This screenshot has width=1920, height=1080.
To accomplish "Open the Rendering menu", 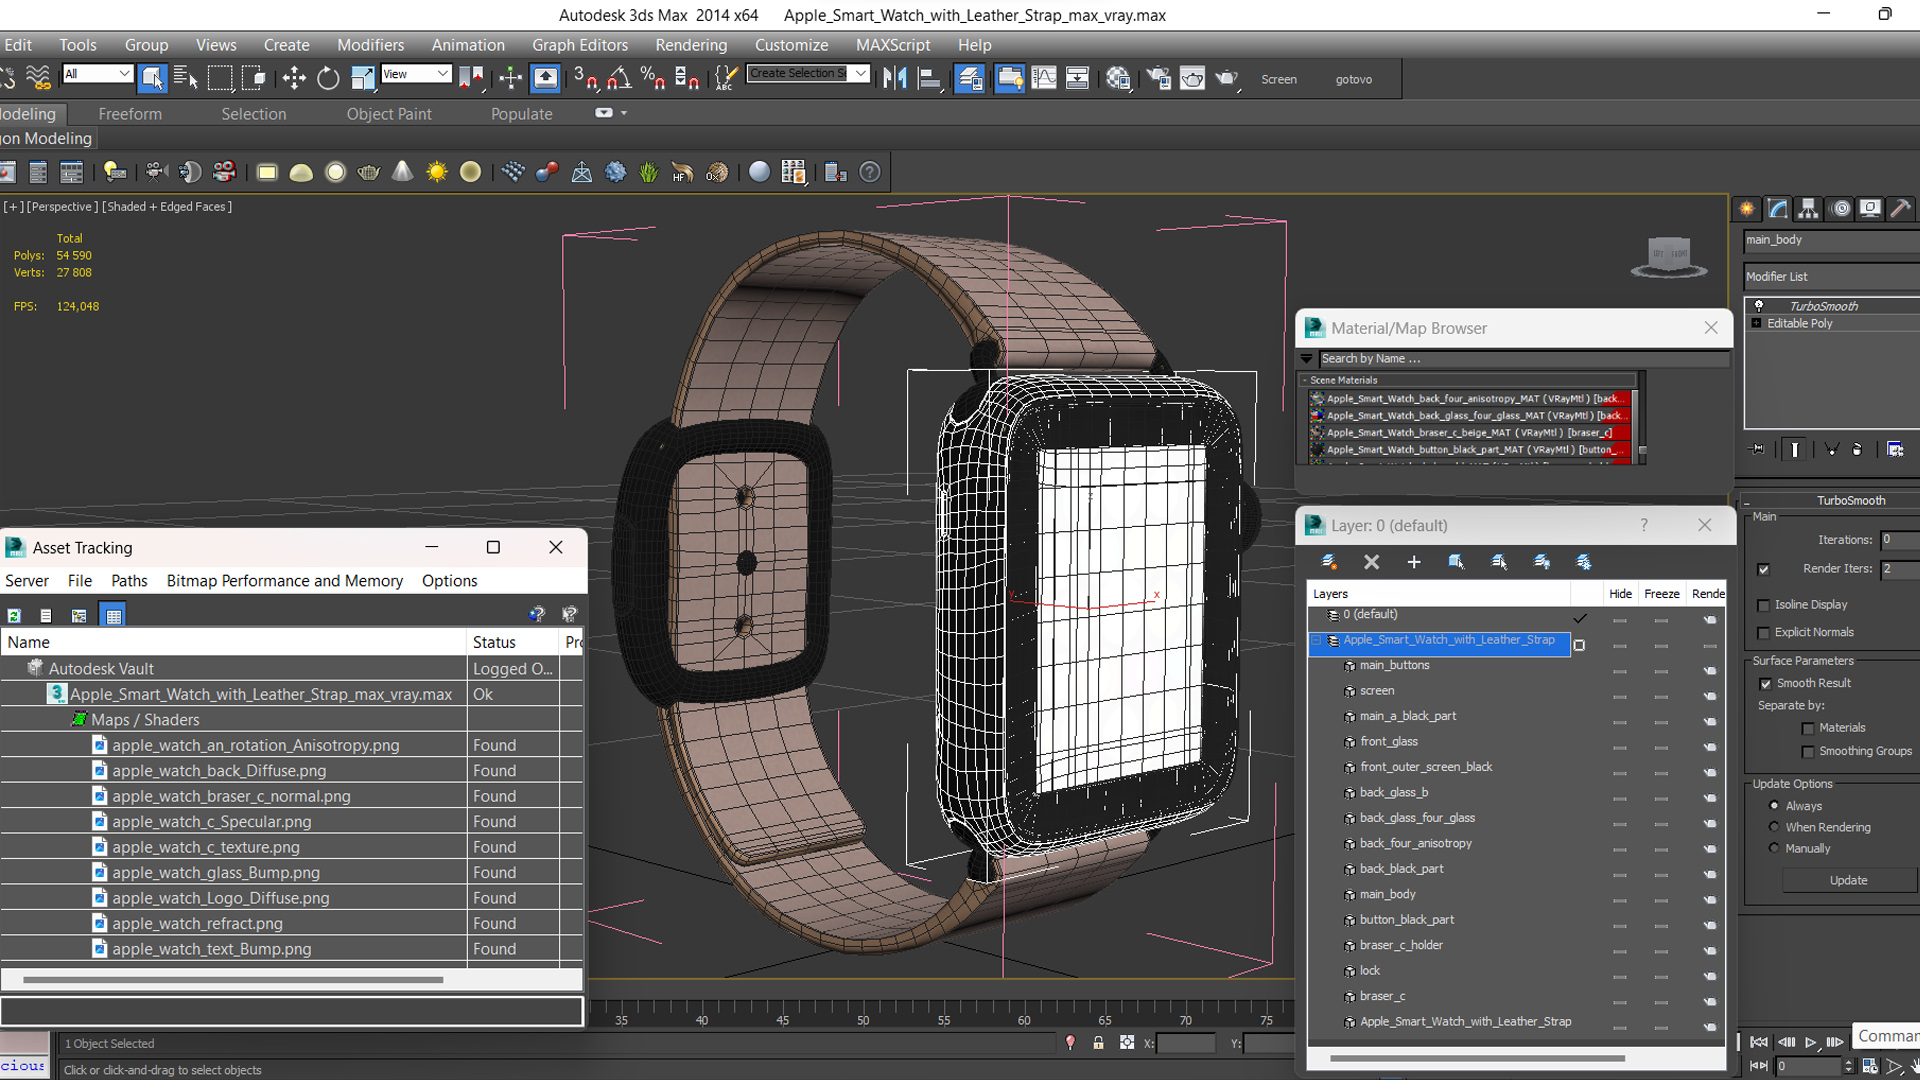I will [691, 45].
